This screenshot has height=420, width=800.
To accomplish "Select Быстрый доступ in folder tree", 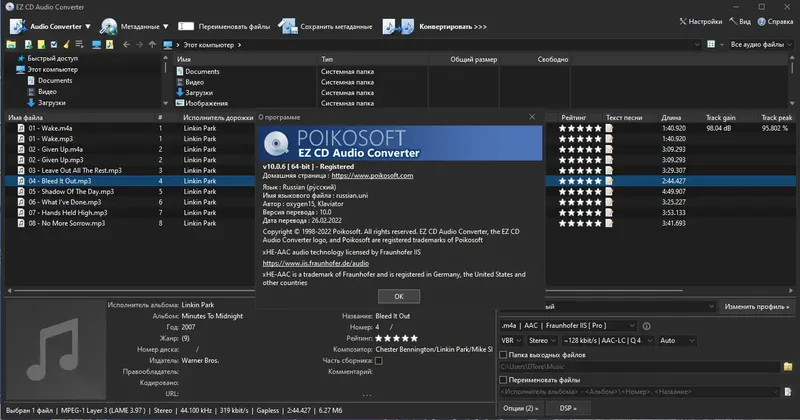I will (53, 58).
